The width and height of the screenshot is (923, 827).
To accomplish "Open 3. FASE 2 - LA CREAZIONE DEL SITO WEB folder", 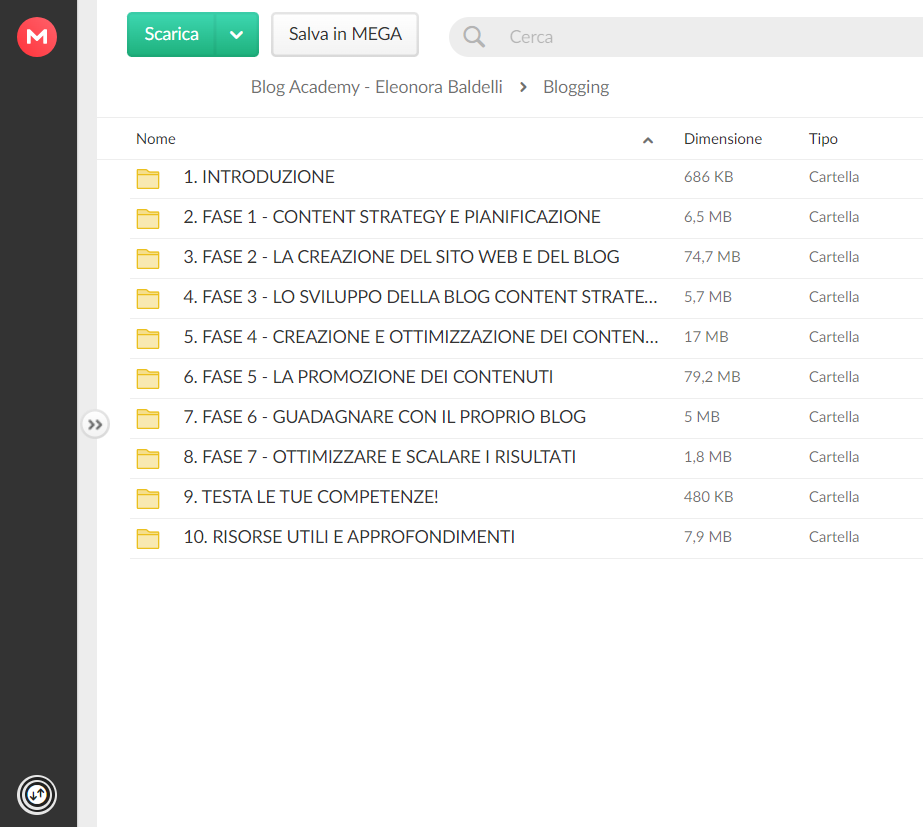I will click(x=401, y=257).
